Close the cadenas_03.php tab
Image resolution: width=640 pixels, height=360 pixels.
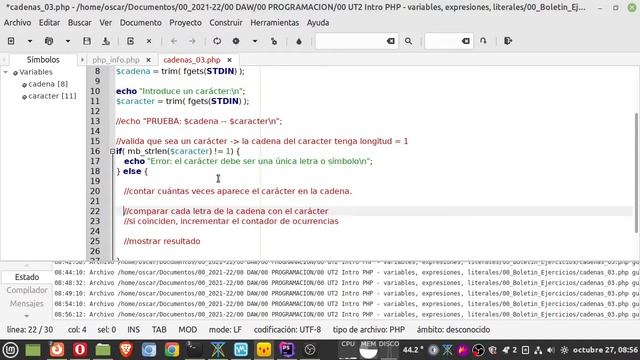pyautogui.click(x=229, y=60)
